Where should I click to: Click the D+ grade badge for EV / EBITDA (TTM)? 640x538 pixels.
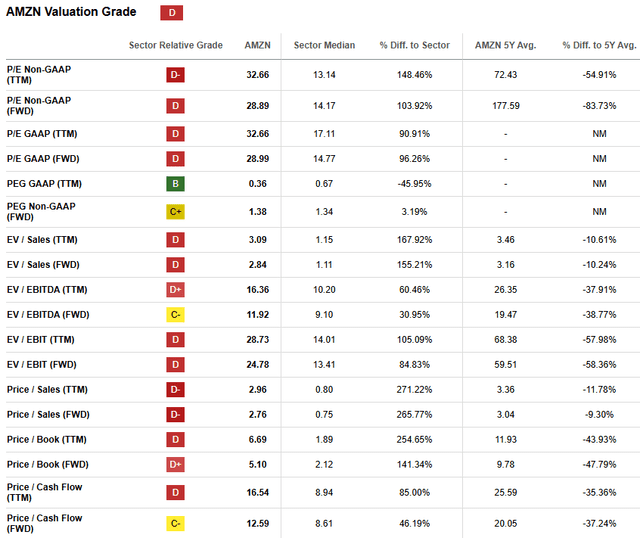click(175, 290)
